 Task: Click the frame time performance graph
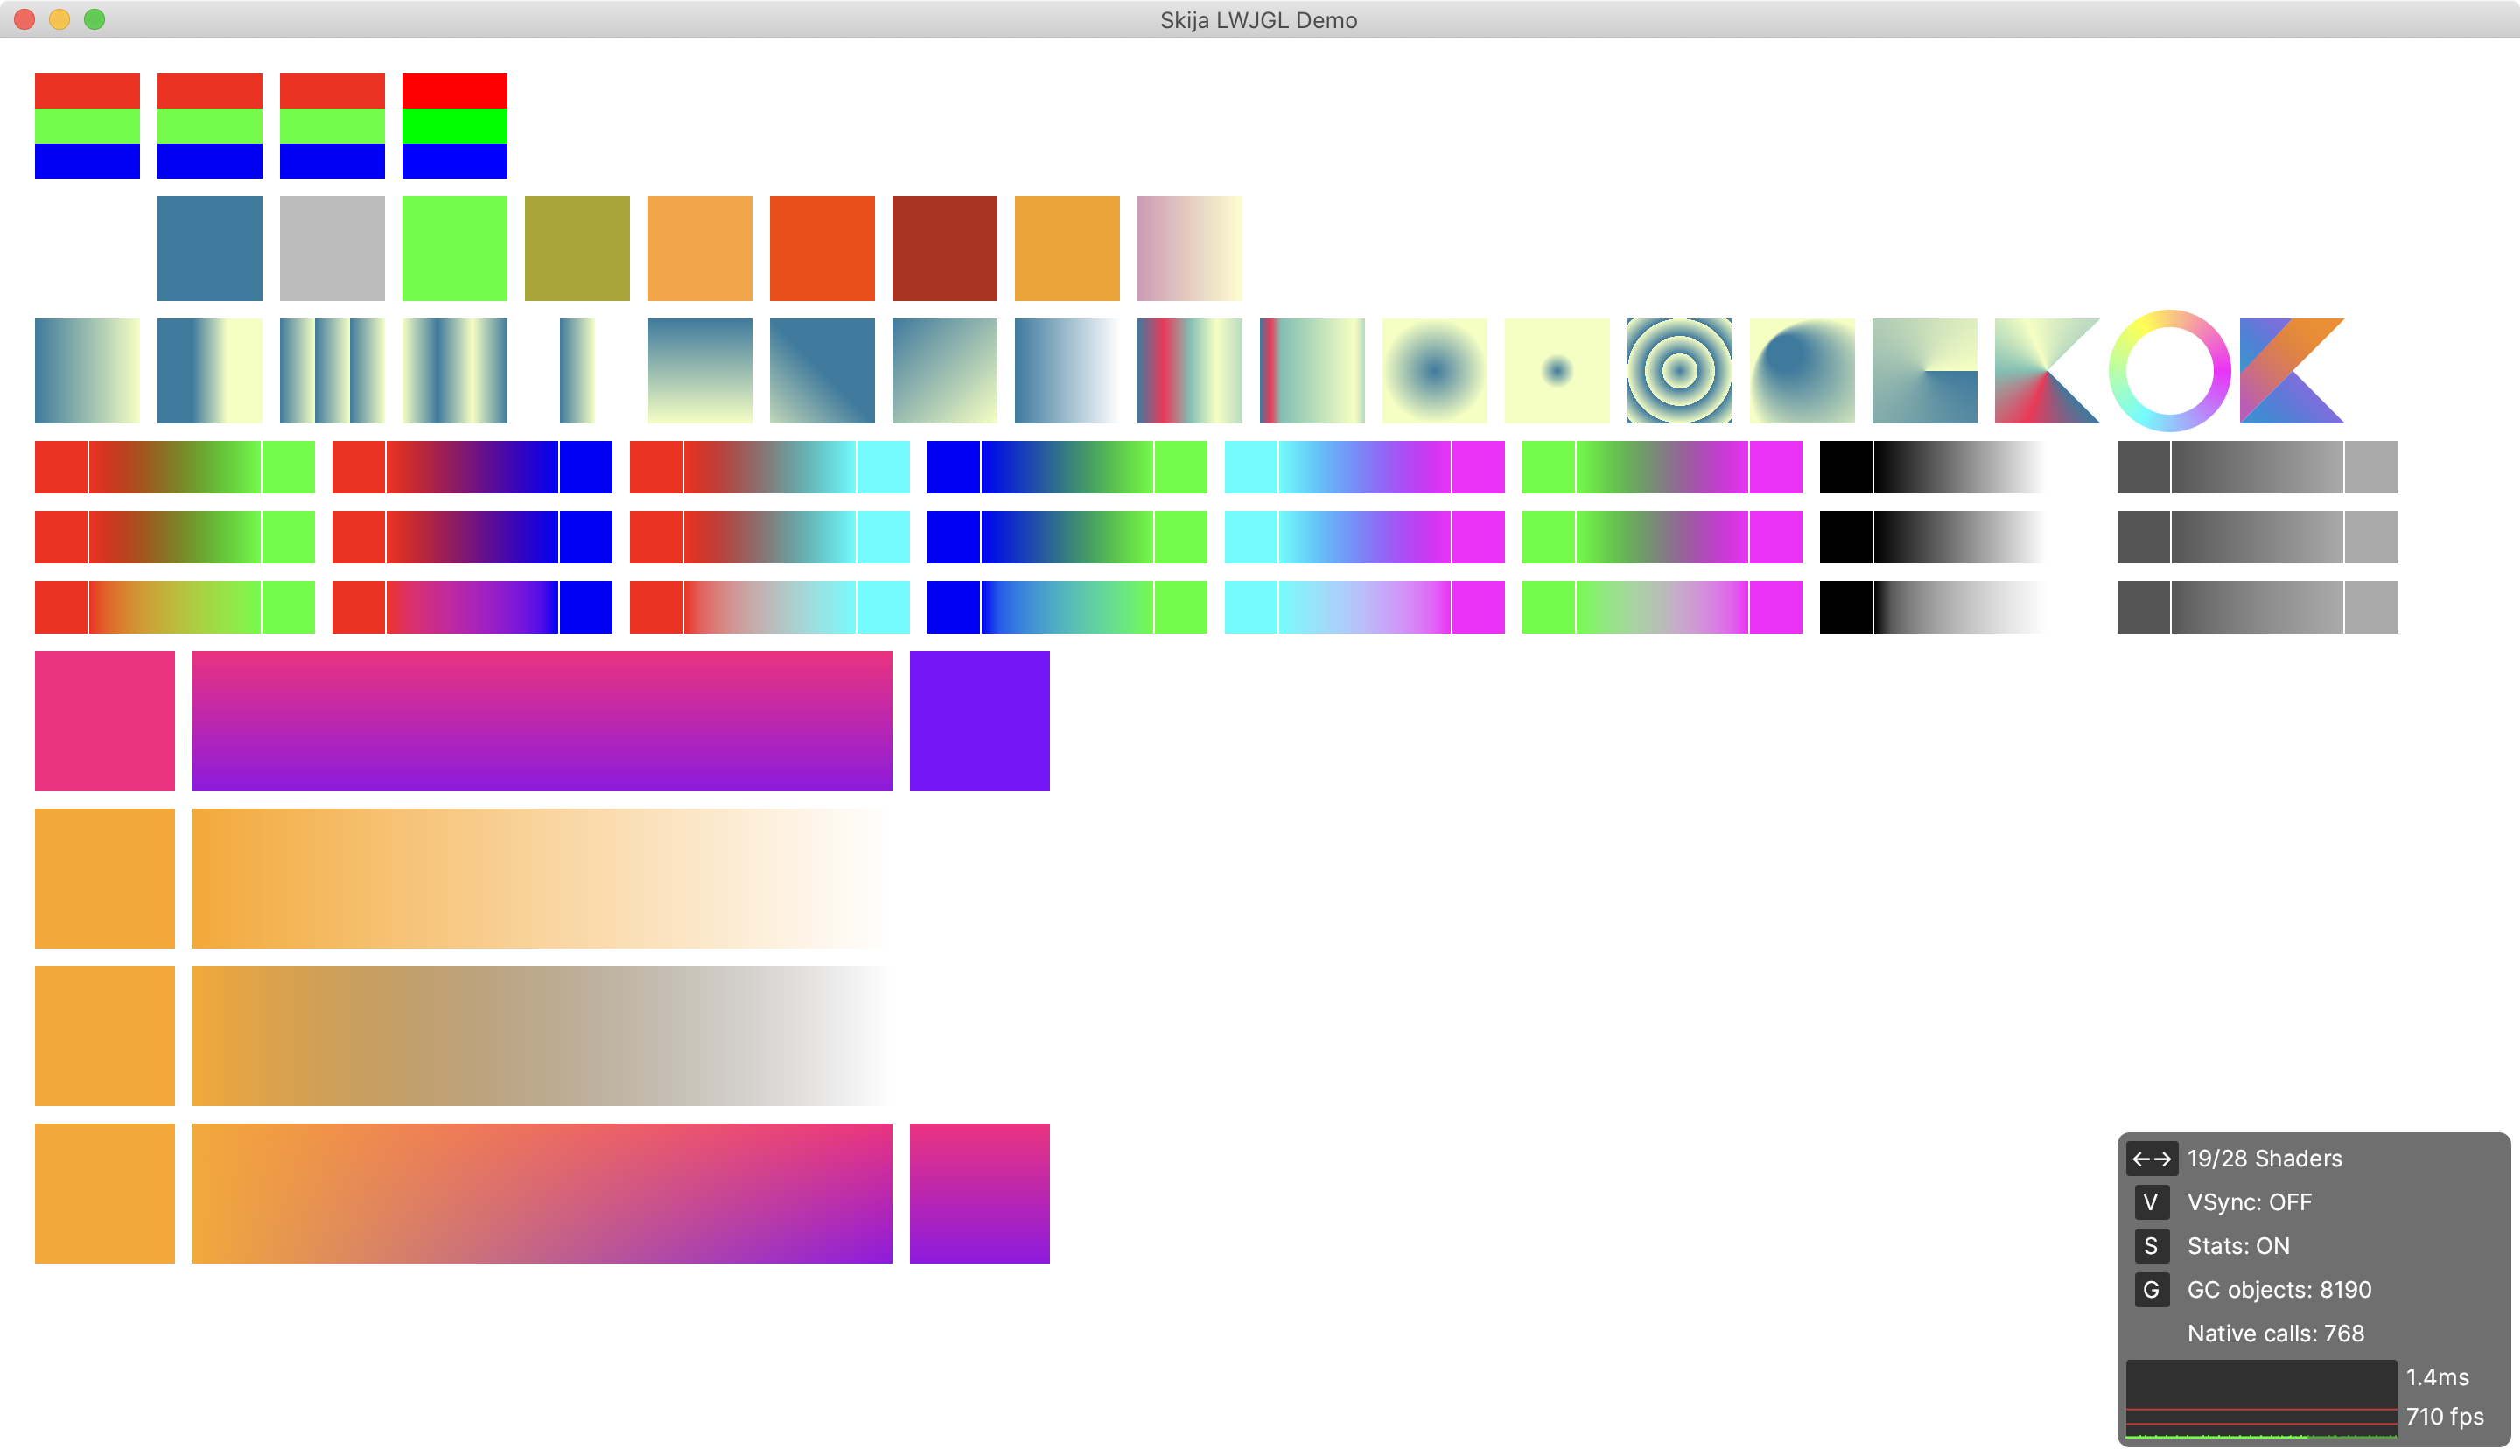tap(2260, 1398)
